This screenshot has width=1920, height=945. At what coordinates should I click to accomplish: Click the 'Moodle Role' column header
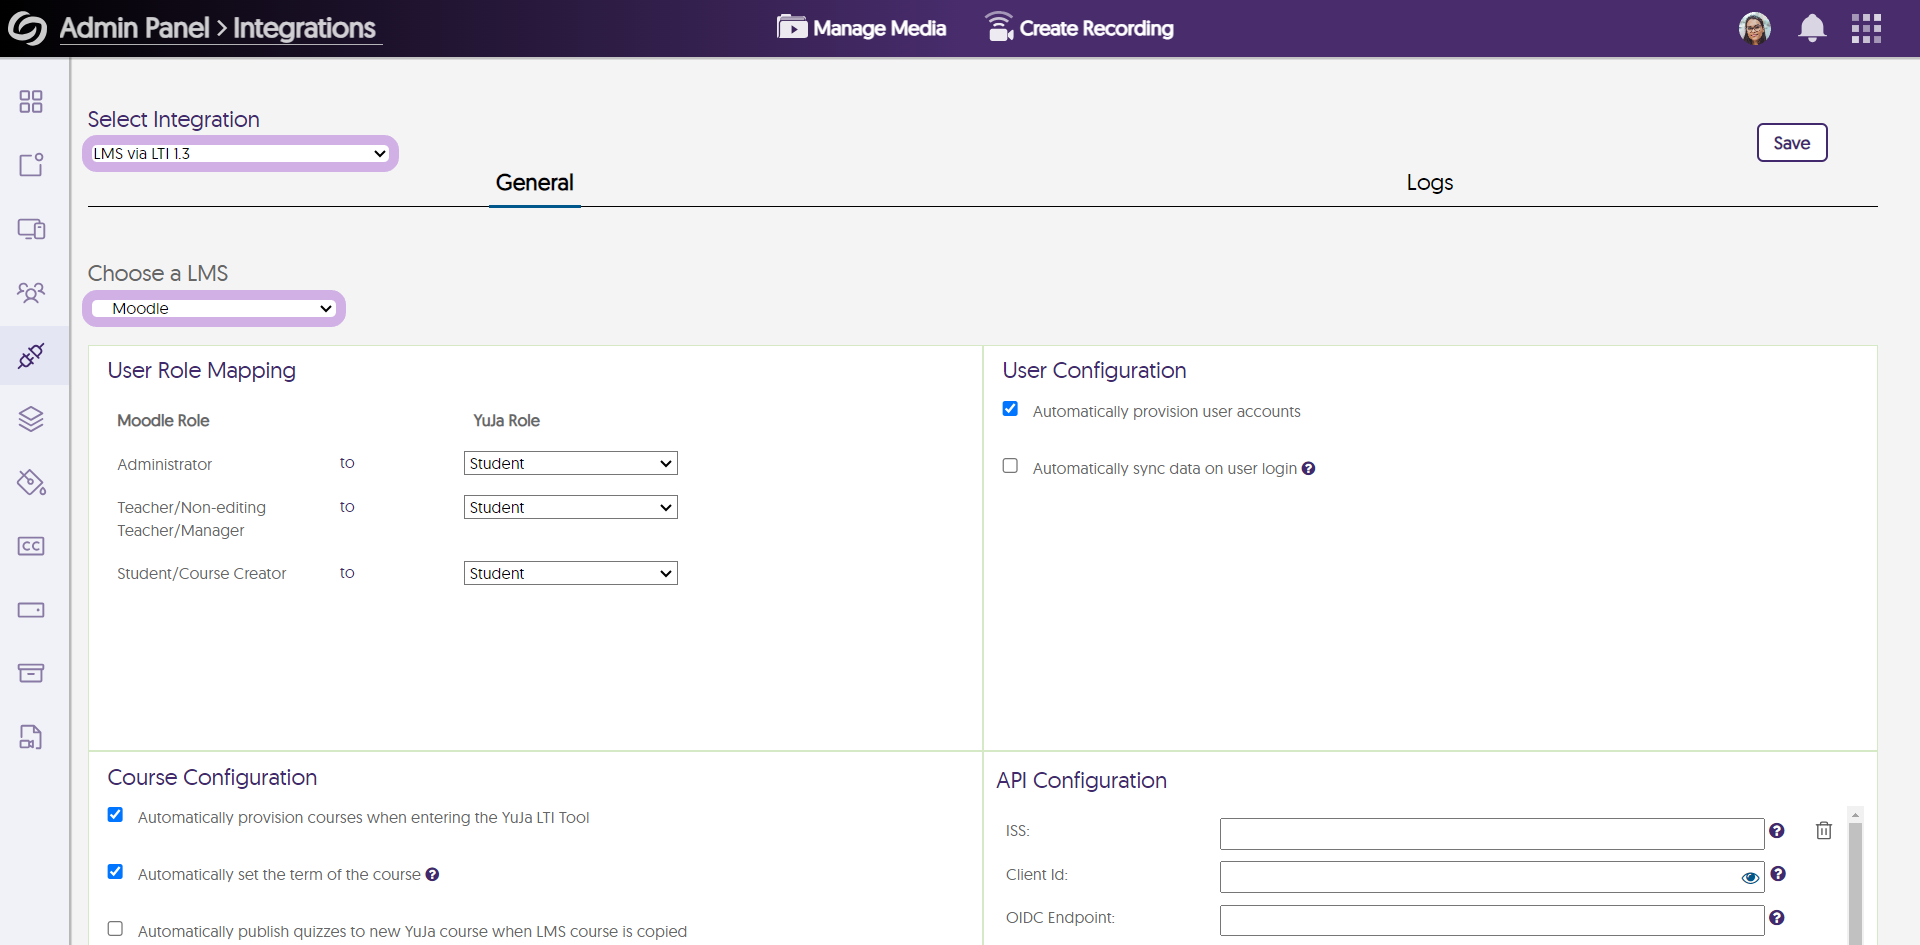(163, 421)
